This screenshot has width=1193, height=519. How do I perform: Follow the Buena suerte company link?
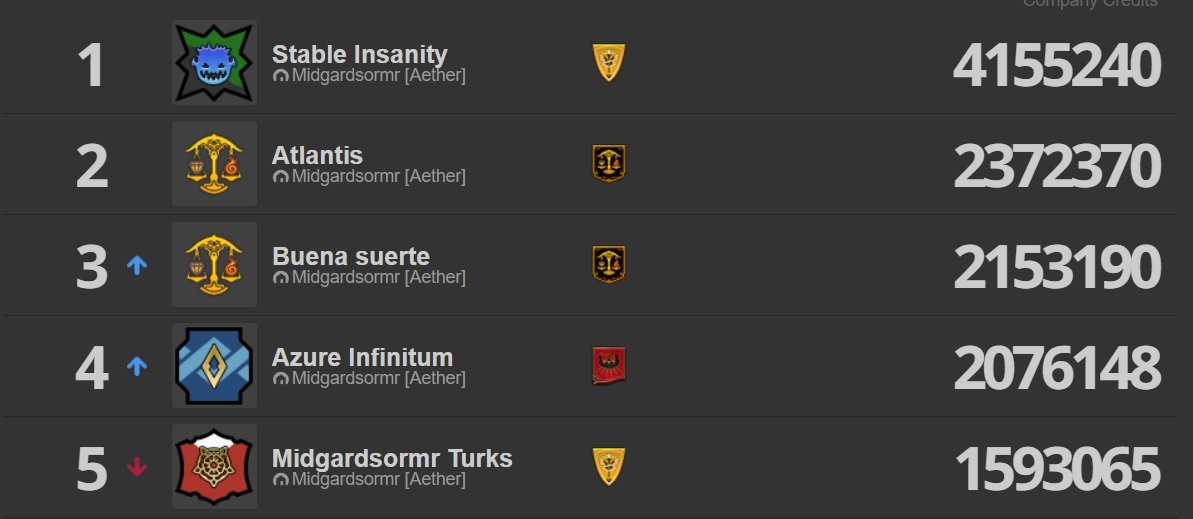pyautogui.click(x=351, y=256)
